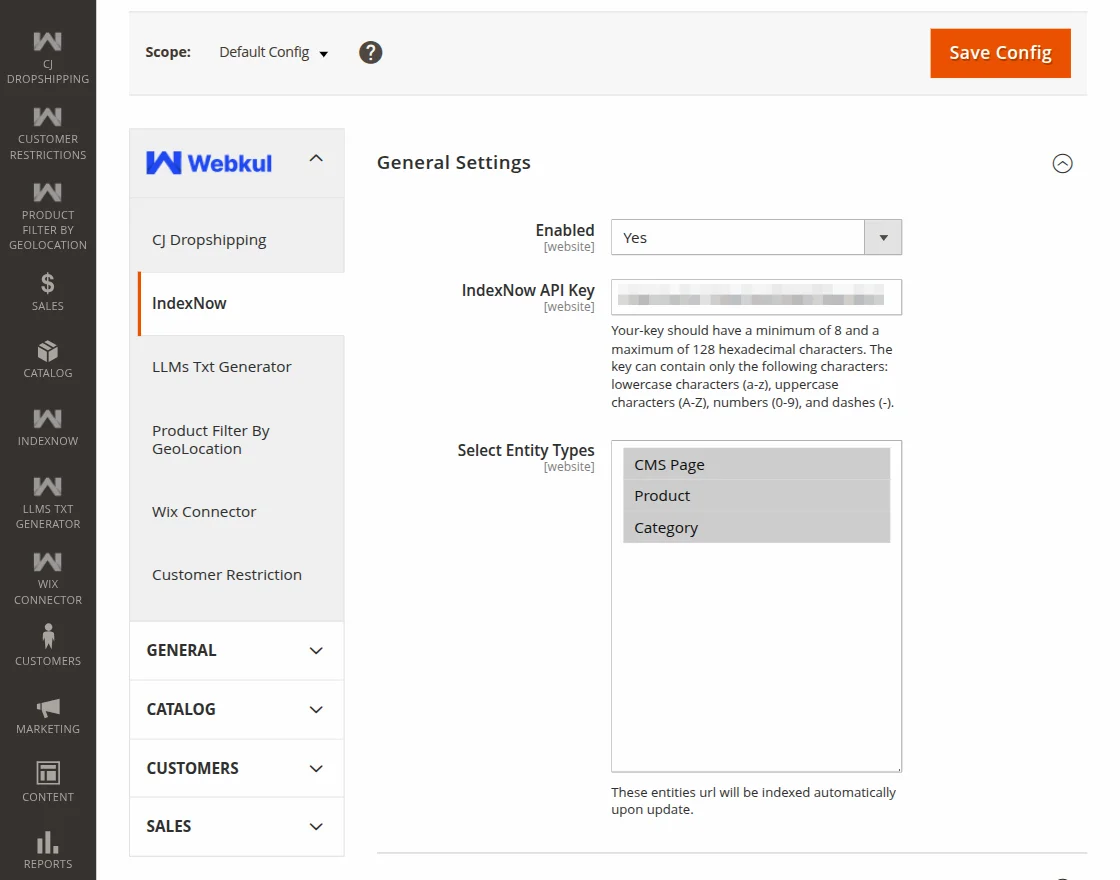Click inside the IndexNow API Key field
This screenshot has width=1120, height=880.
756,297
